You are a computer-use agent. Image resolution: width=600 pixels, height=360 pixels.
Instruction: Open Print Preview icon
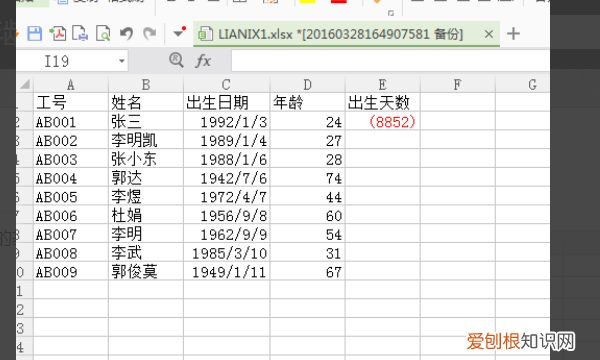[103, 34]
